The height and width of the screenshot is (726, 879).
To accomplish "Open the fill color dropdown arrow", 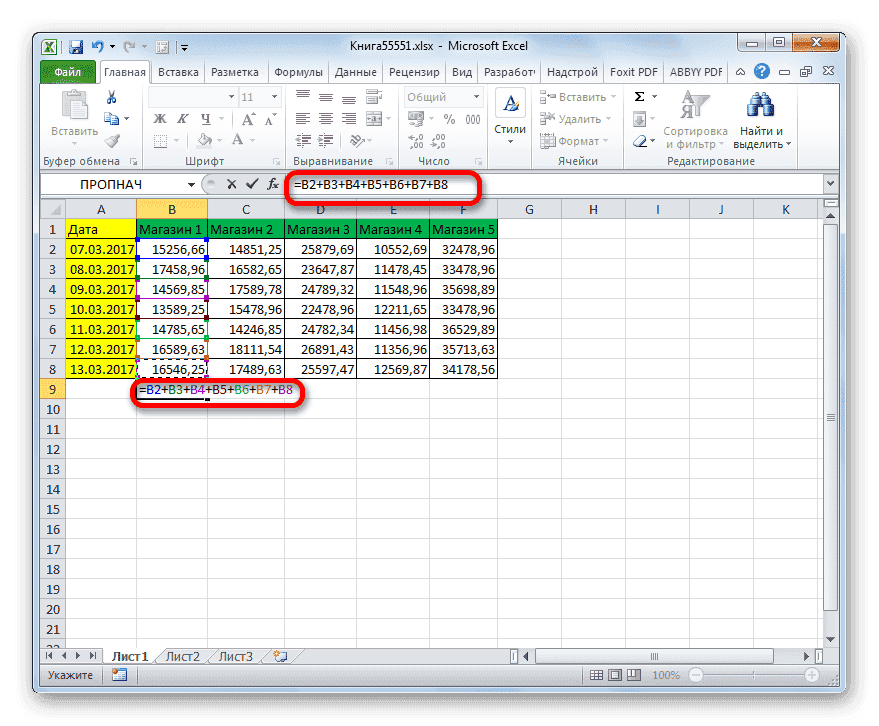I will pyautogui.click(x=219, y=140).
